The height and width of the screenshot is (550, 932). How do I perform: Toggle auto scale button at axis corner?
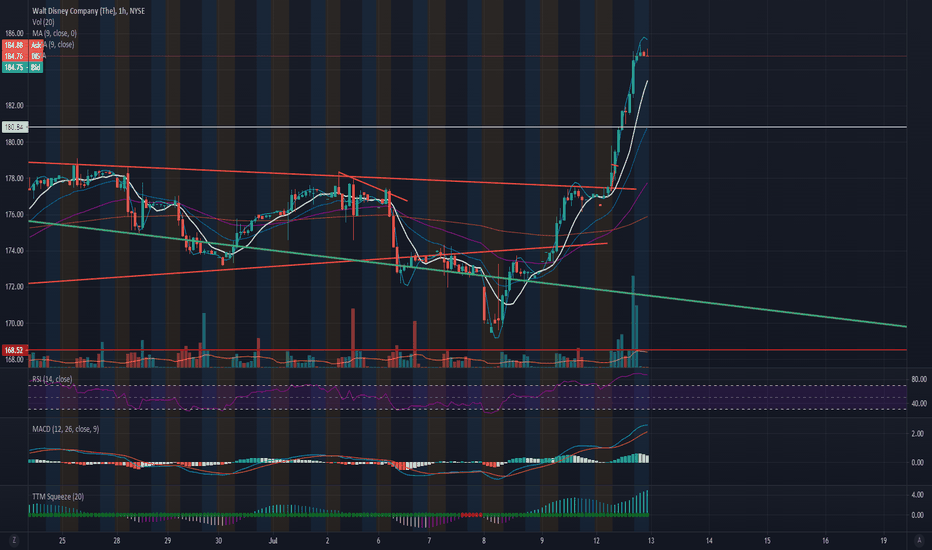(x=919, y=540)
